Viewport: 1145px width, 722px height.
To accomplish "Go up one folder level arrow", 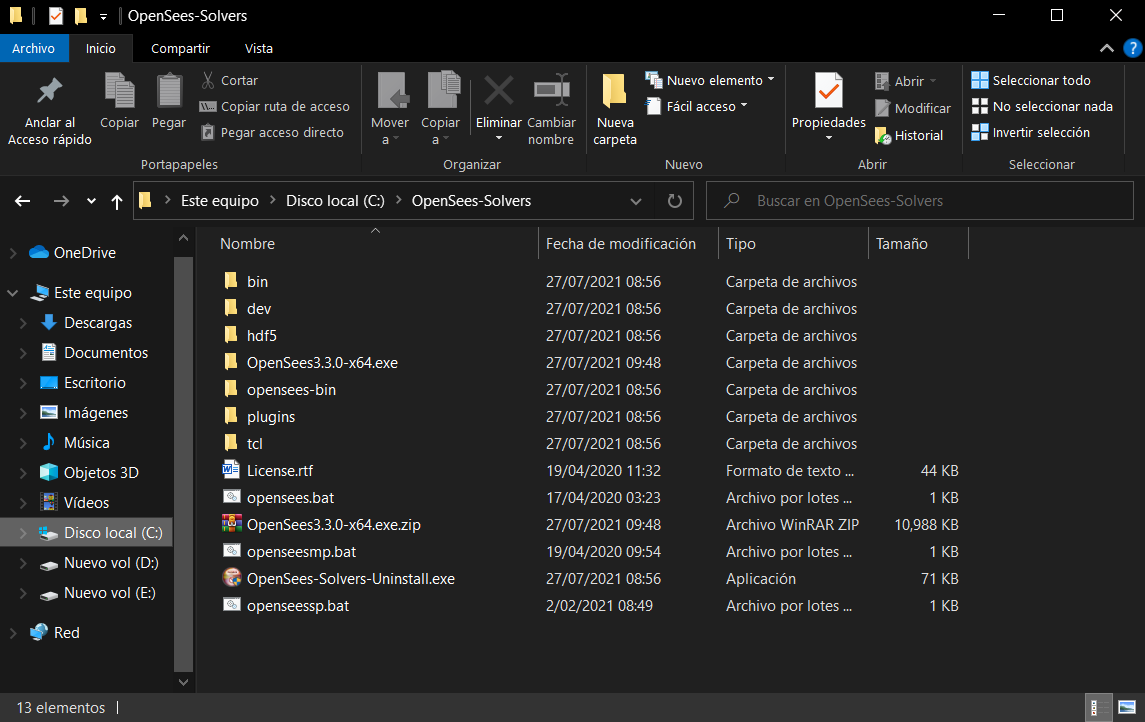I will [x=117, y=201].
